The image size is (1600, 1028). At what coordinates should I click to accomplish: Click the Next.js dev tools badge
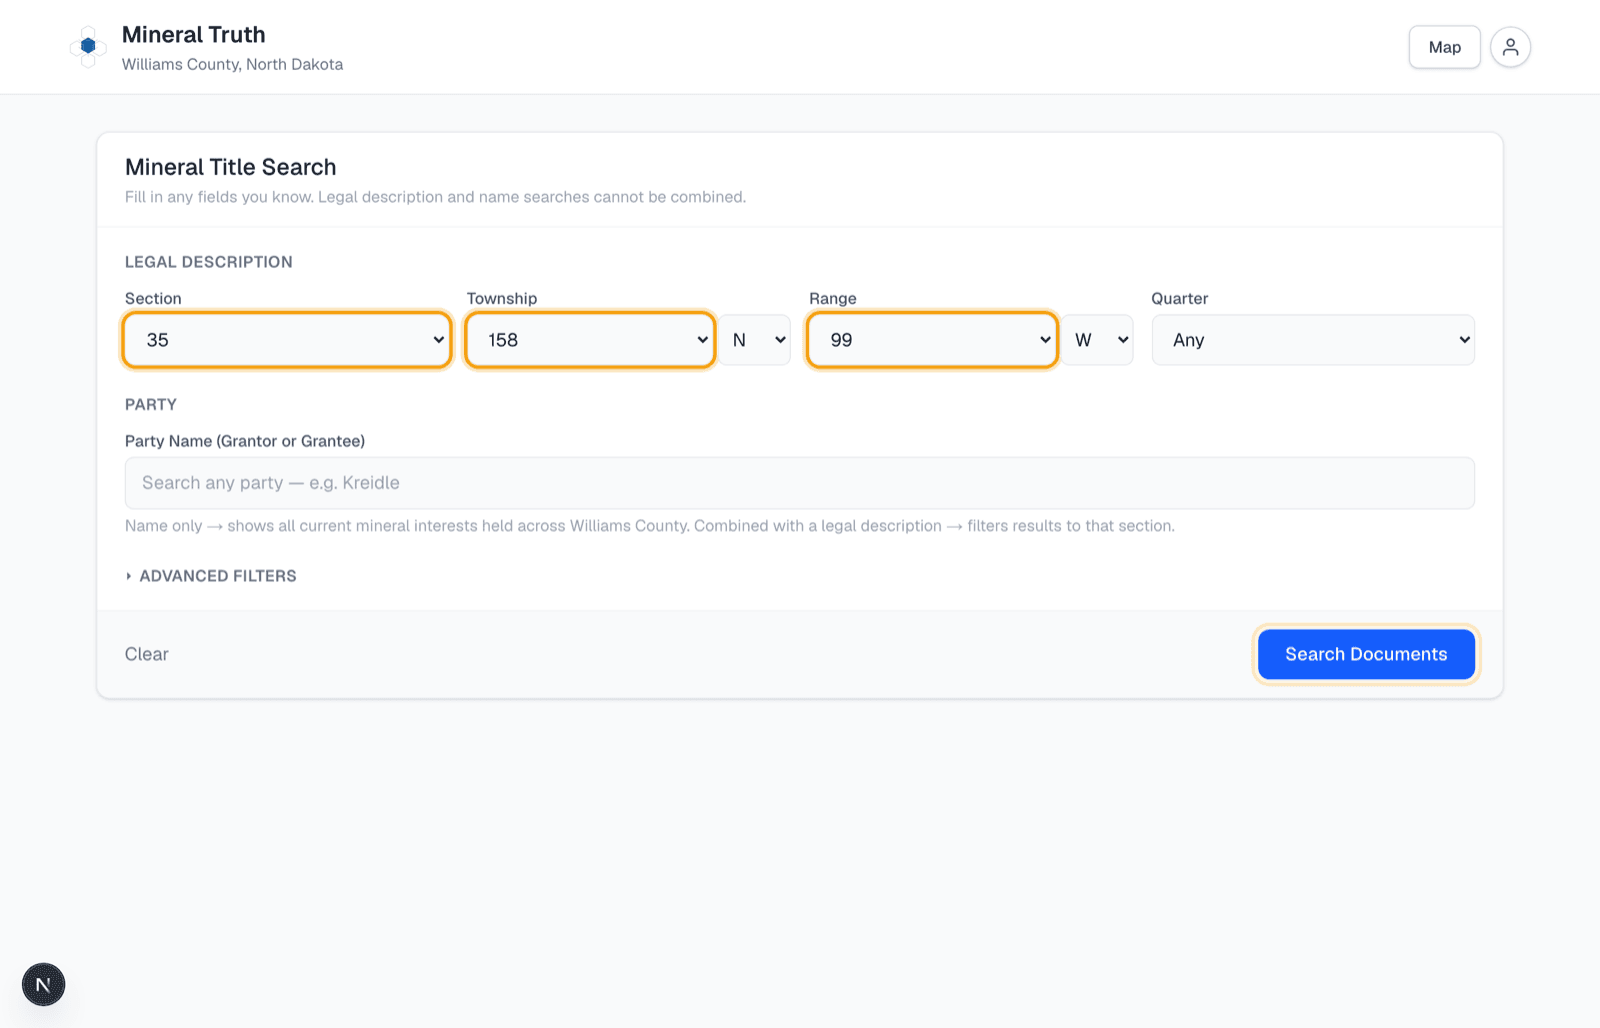click(44, 985)
